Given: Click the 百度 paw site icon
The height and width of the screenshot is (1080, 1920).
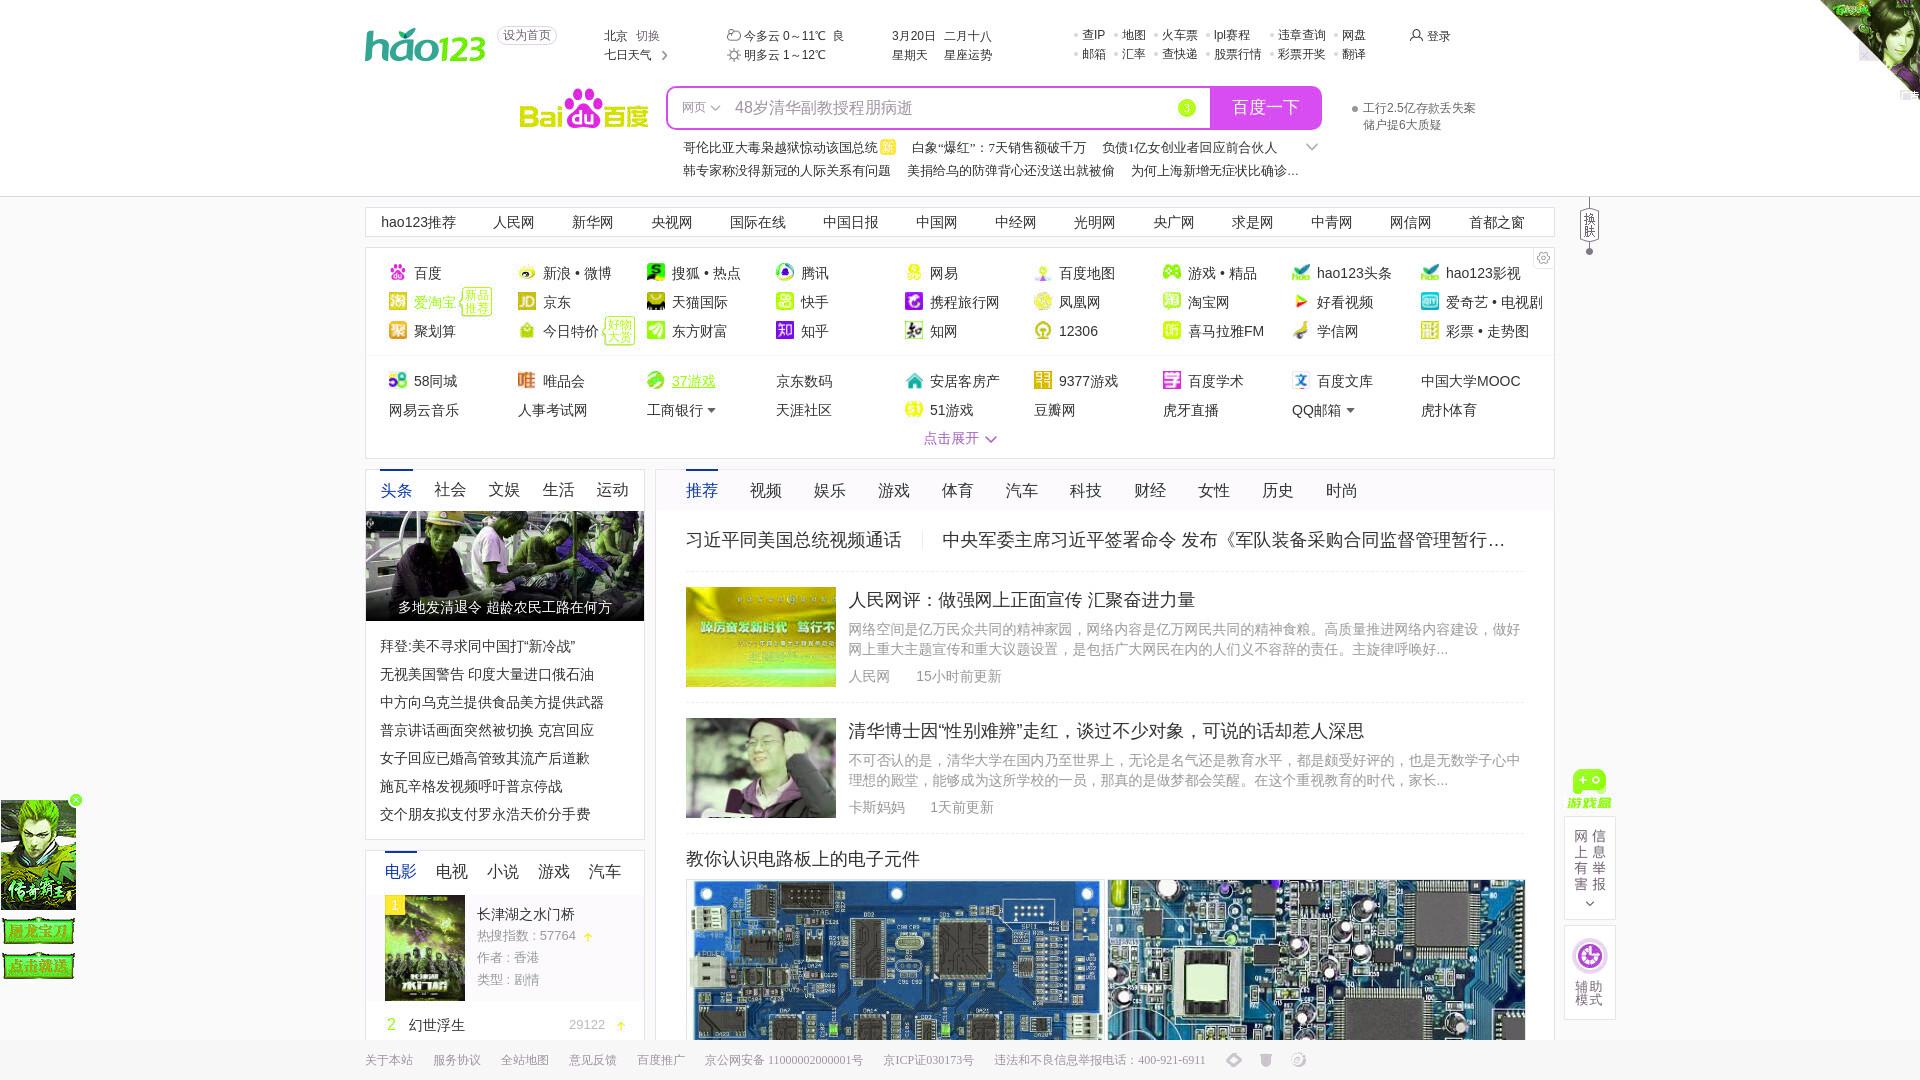Looking at the screenshot, I should pyautogui.click(x=398, y=272).
